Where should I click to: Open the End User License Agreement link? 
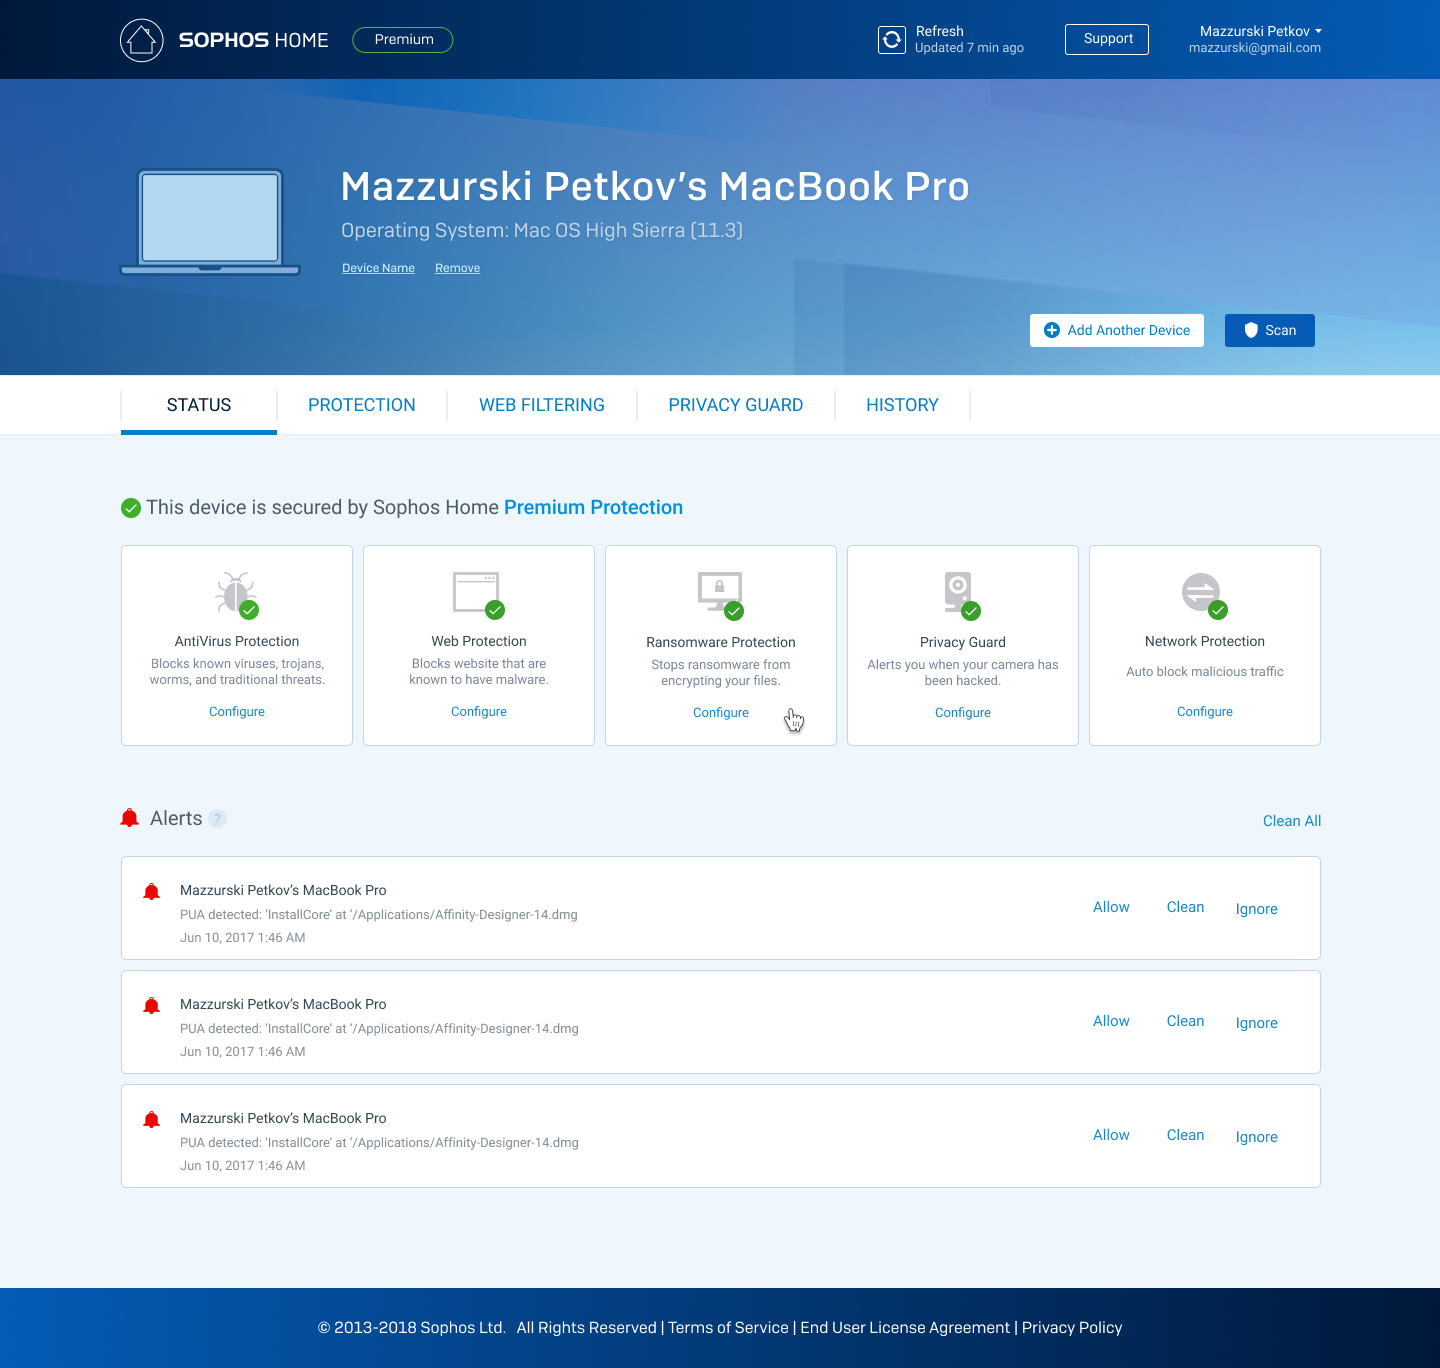pos(905,1328)
